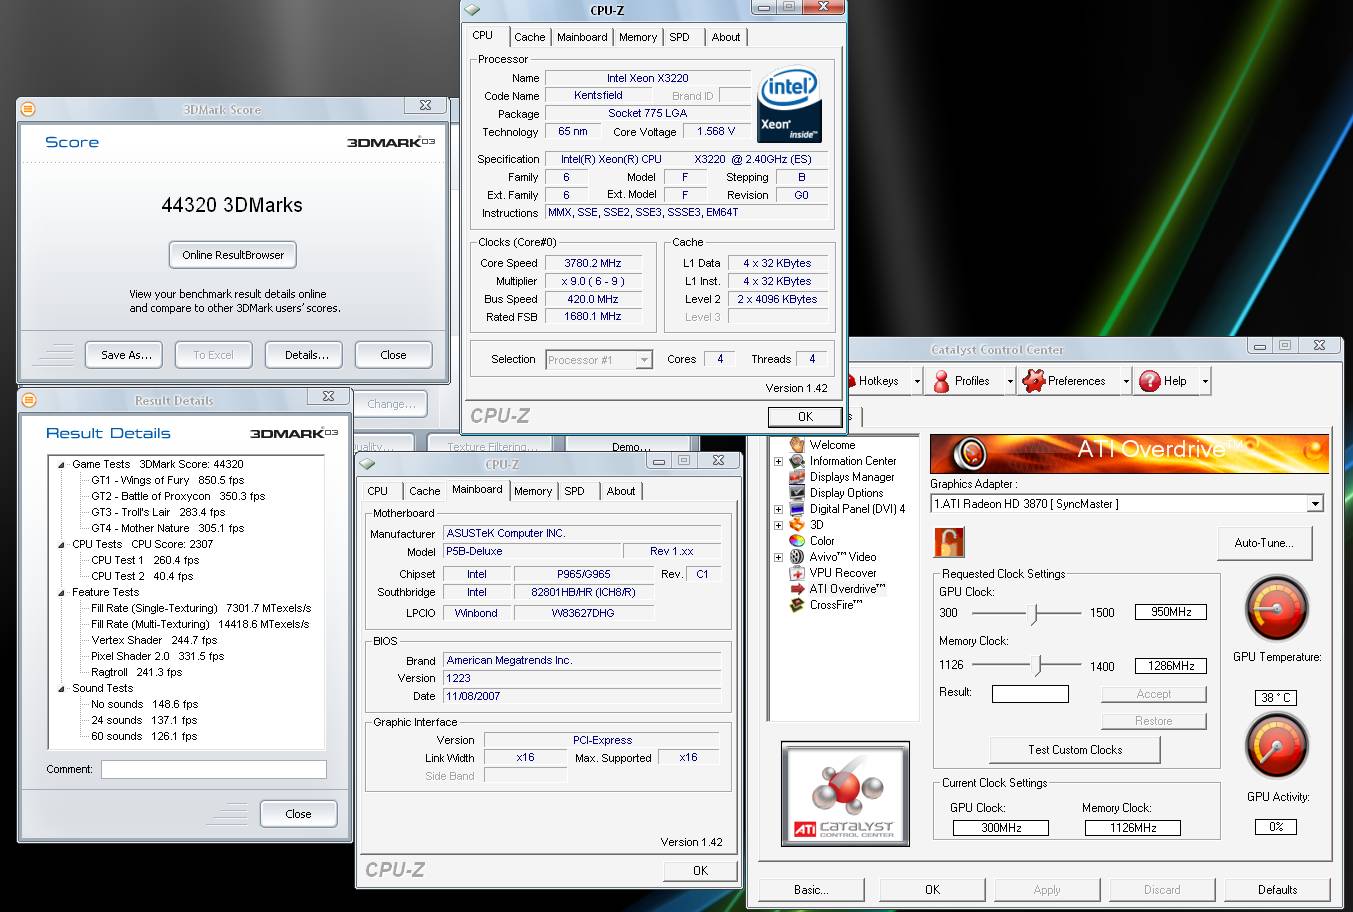The height and width of the screenshot is (912, 1353).
Task: Expand the Information Center tree node
Action: [x=778, y=461]
